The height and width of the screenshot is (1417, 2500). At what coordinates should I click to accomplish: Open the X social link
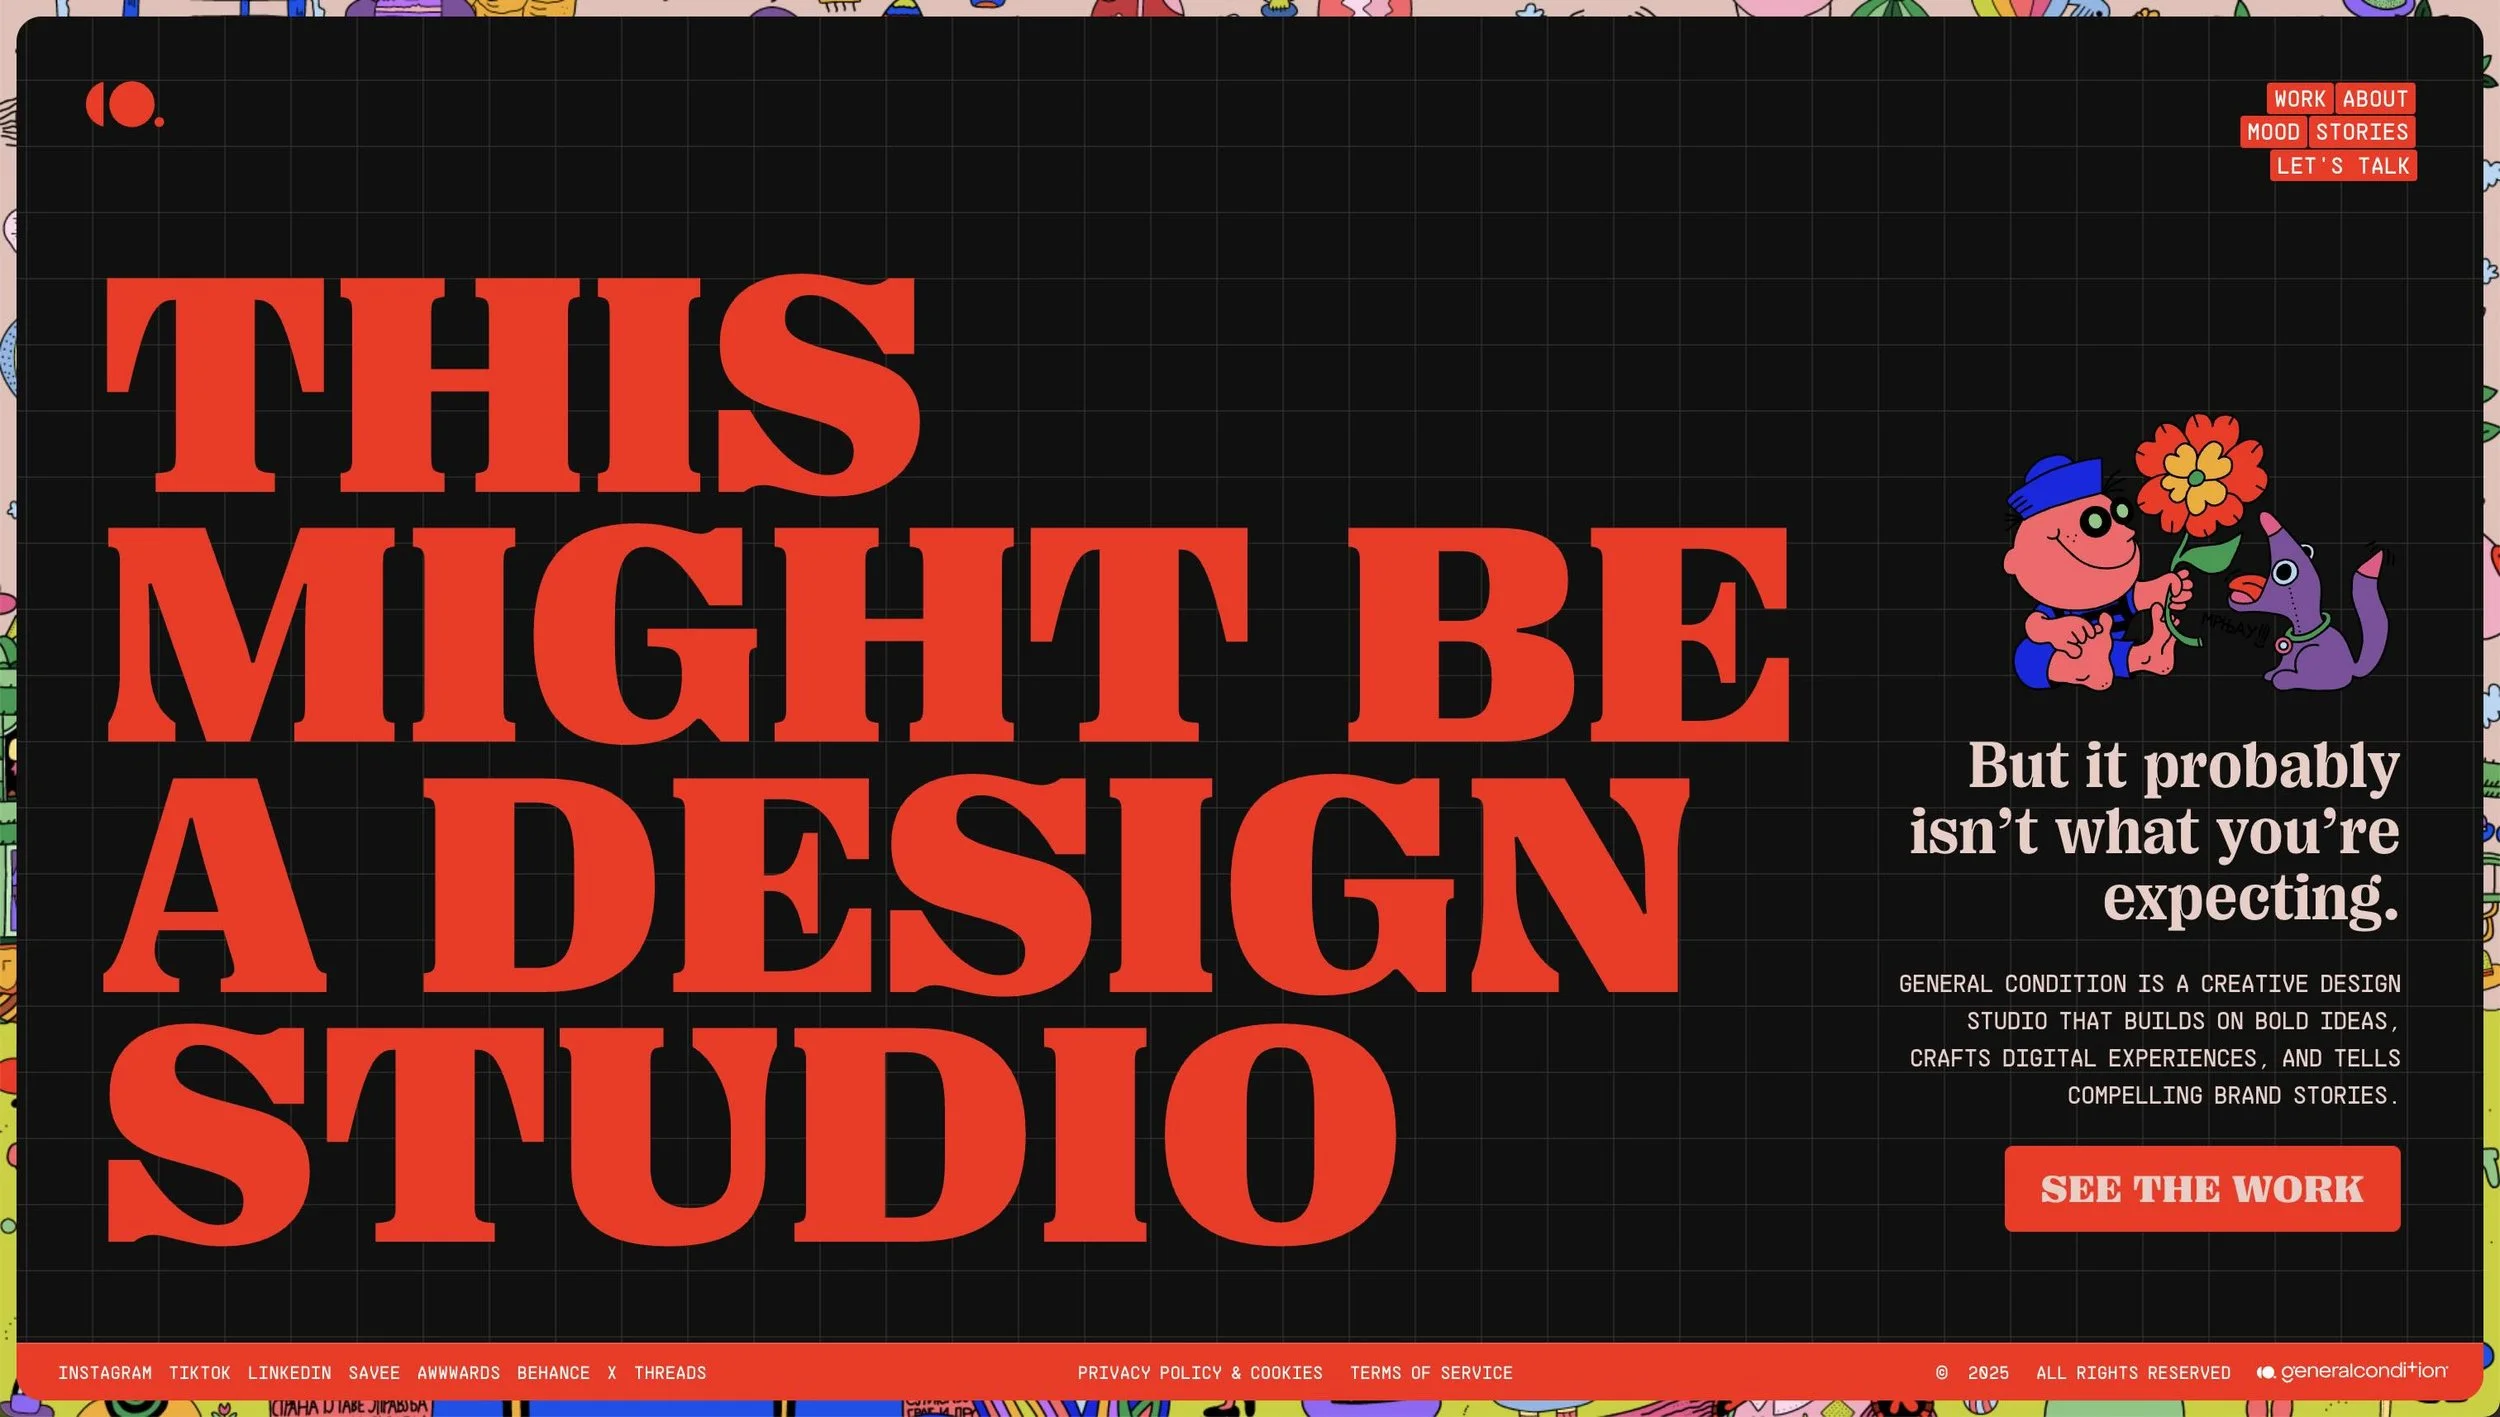[x=612, y=1373]
